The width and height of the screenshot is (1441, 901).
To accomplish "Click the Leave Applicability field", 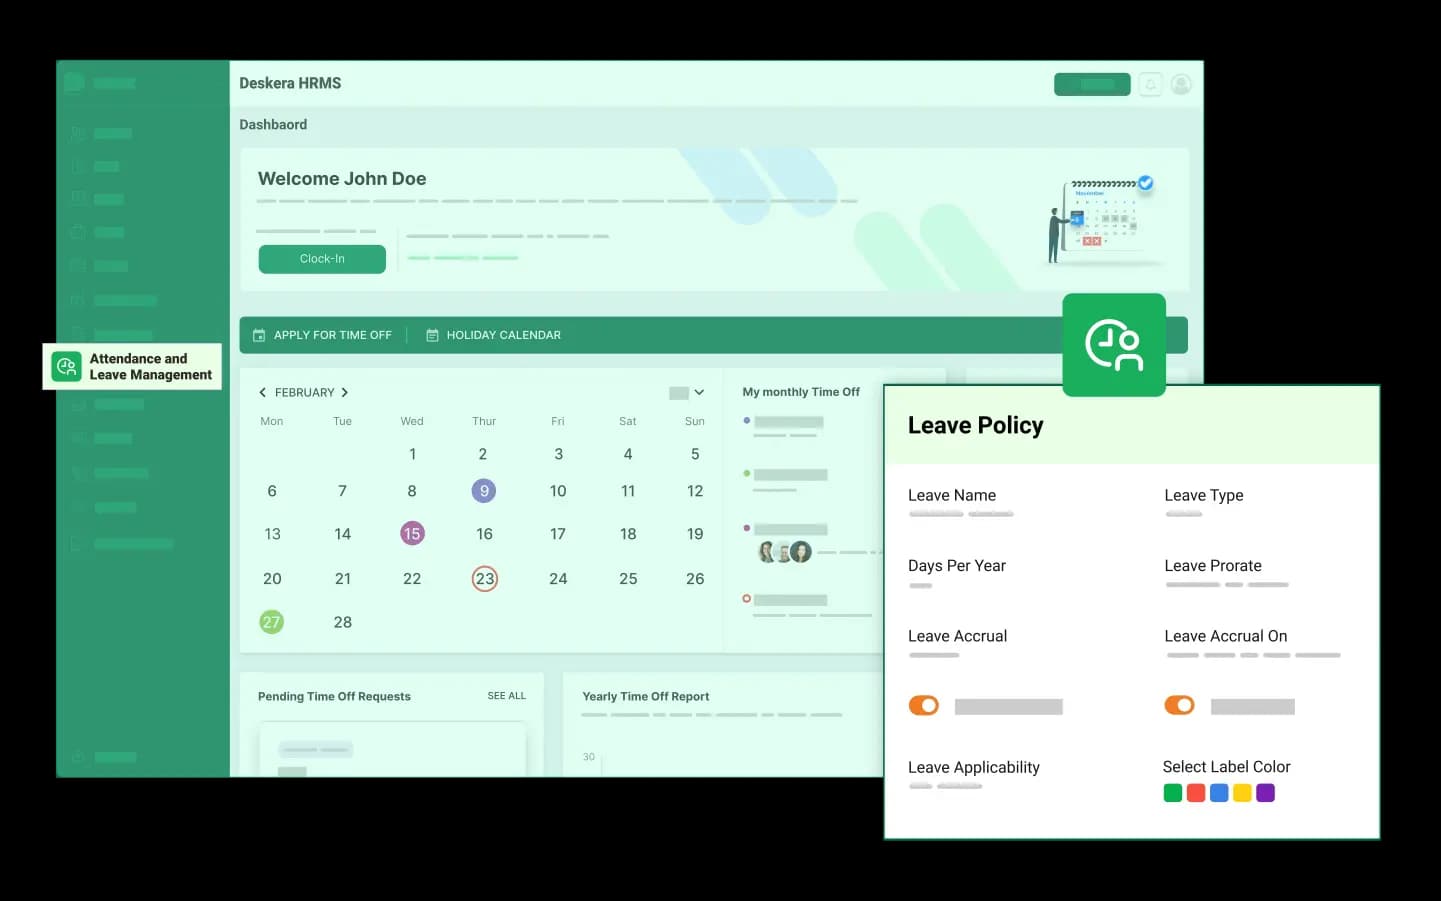I will pos(974,775).
